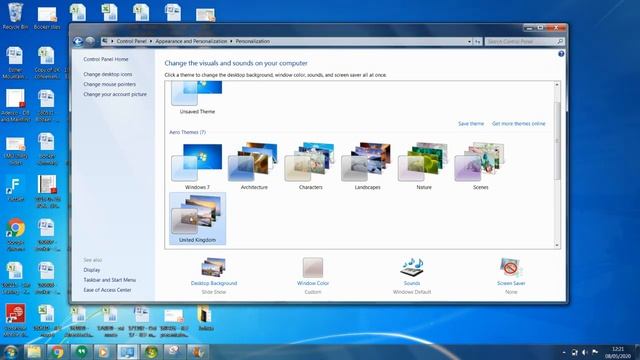Click the theme list scroll down arrow
The height and width of the screenshot is (360, 640).
(x=557, y=245)
